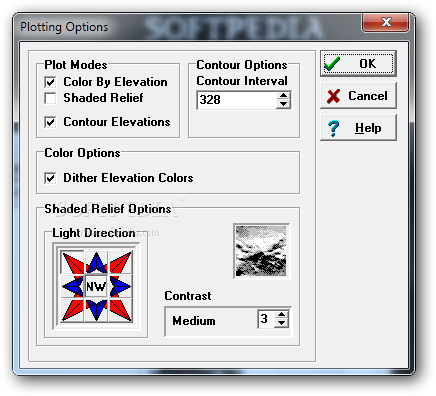Select the west light direction arrow
The image size is (436, 396).
tap(73, 286)
